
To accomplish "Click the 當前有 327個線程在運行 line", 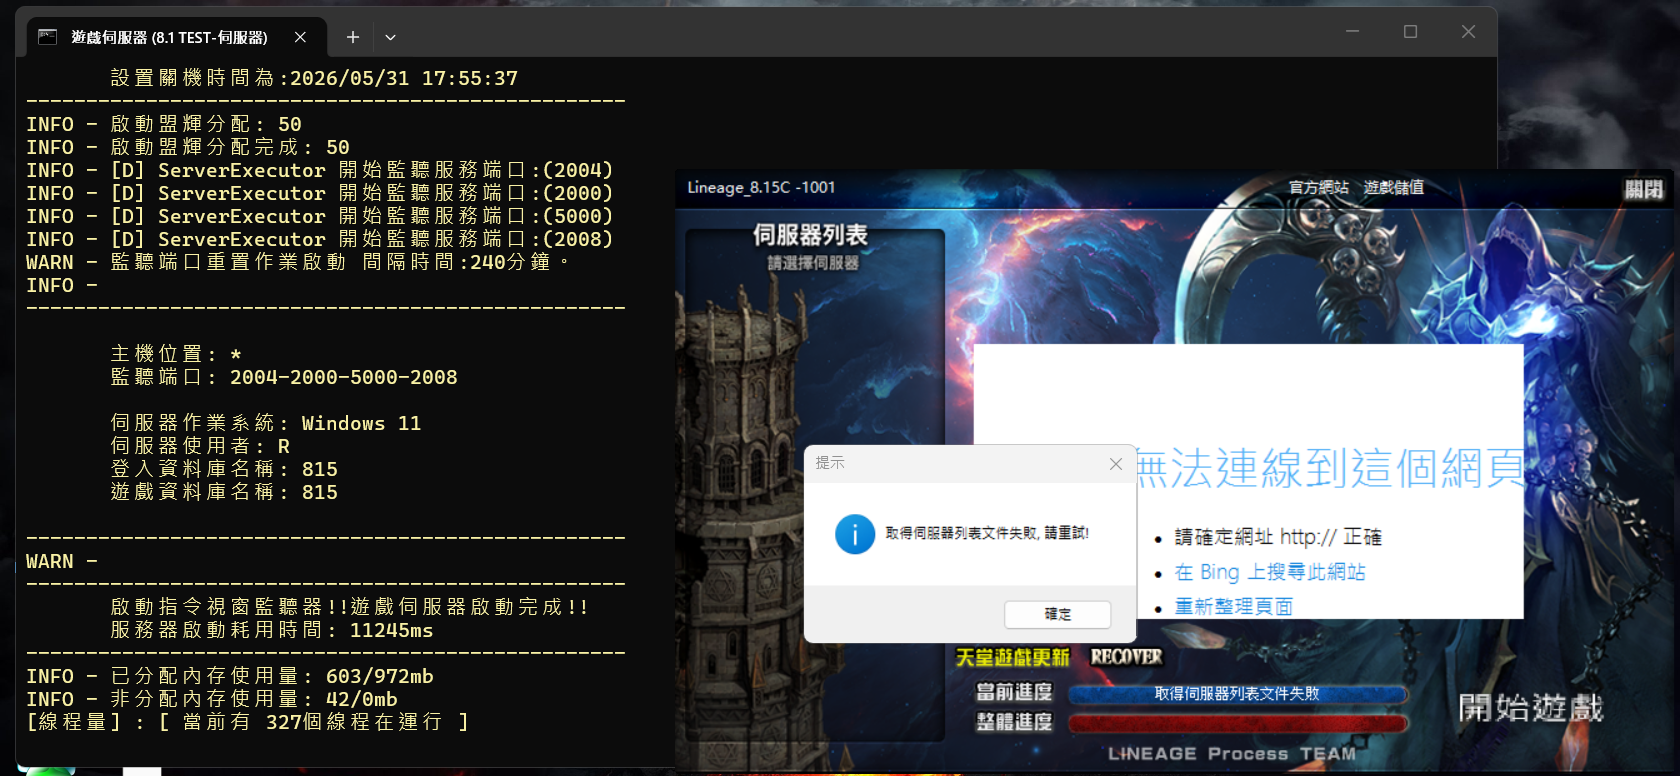I will (248, 722).
